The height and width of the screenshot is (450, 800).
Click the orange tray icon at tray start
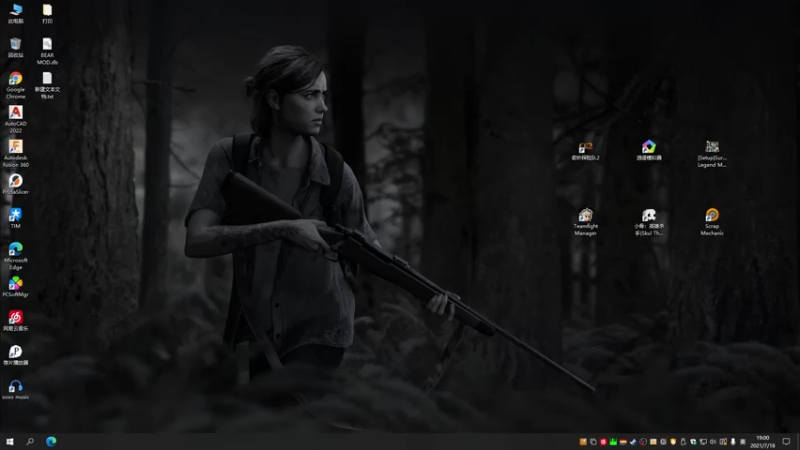(583, 442)
